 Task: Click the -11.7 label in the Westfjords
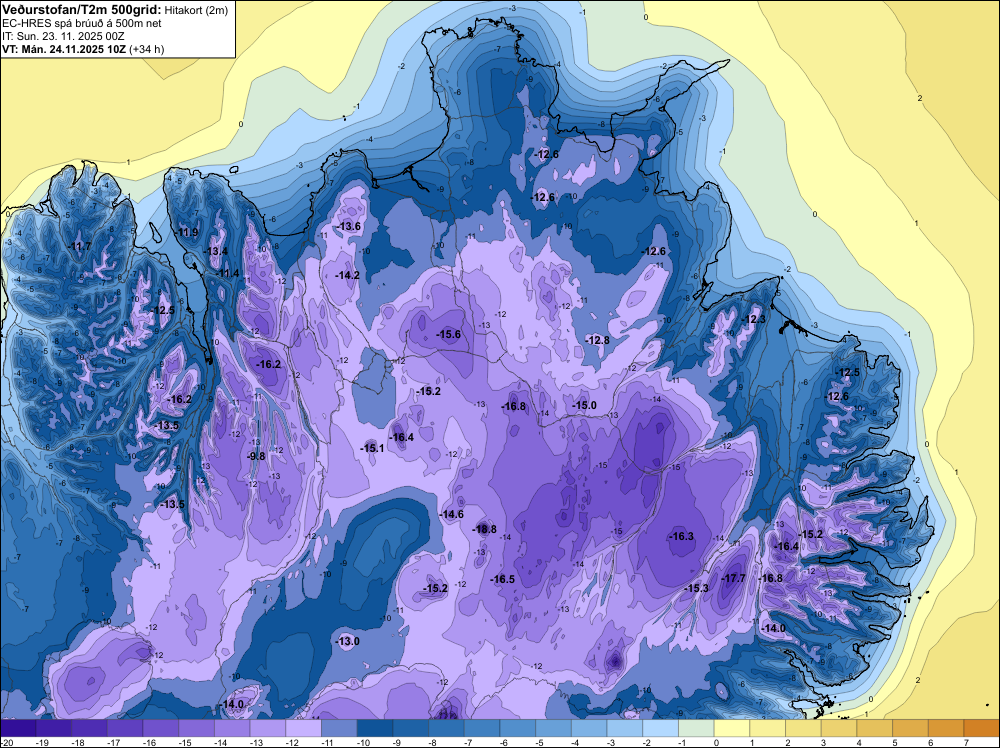[80, 246]
